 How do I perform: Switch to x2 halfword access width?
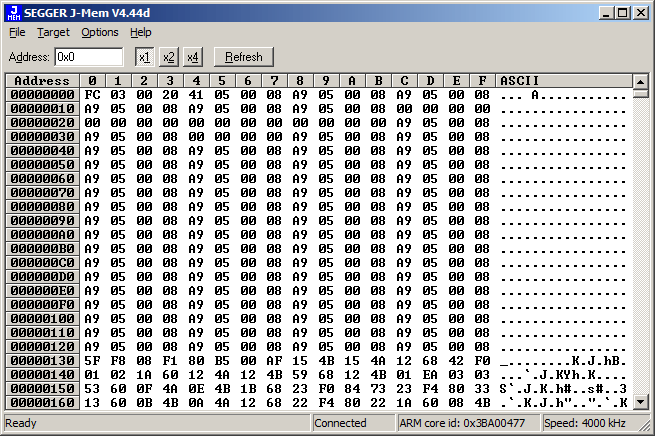tap(168, 57)
